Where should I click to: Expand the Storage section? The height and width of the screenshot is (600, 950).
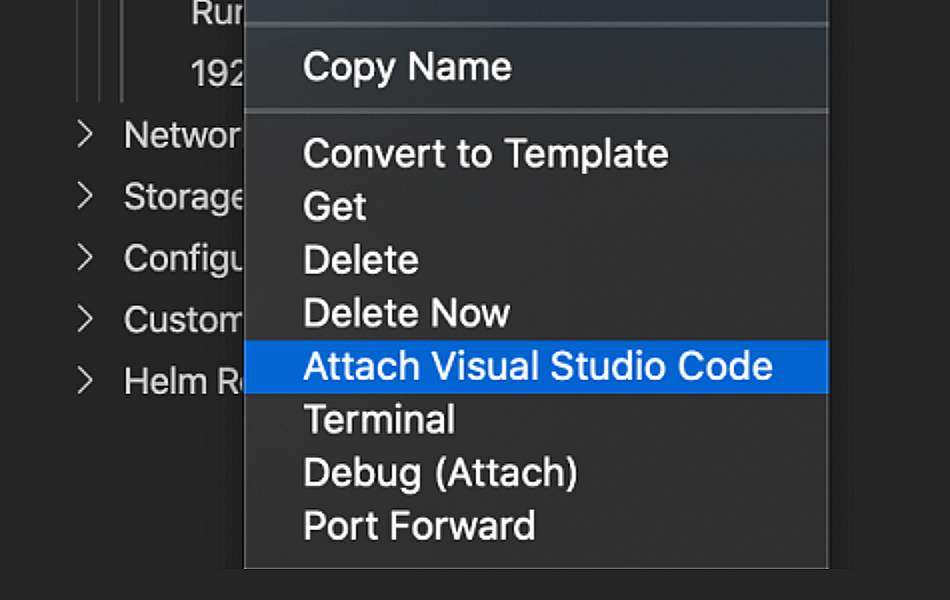(x=85, y=196)
